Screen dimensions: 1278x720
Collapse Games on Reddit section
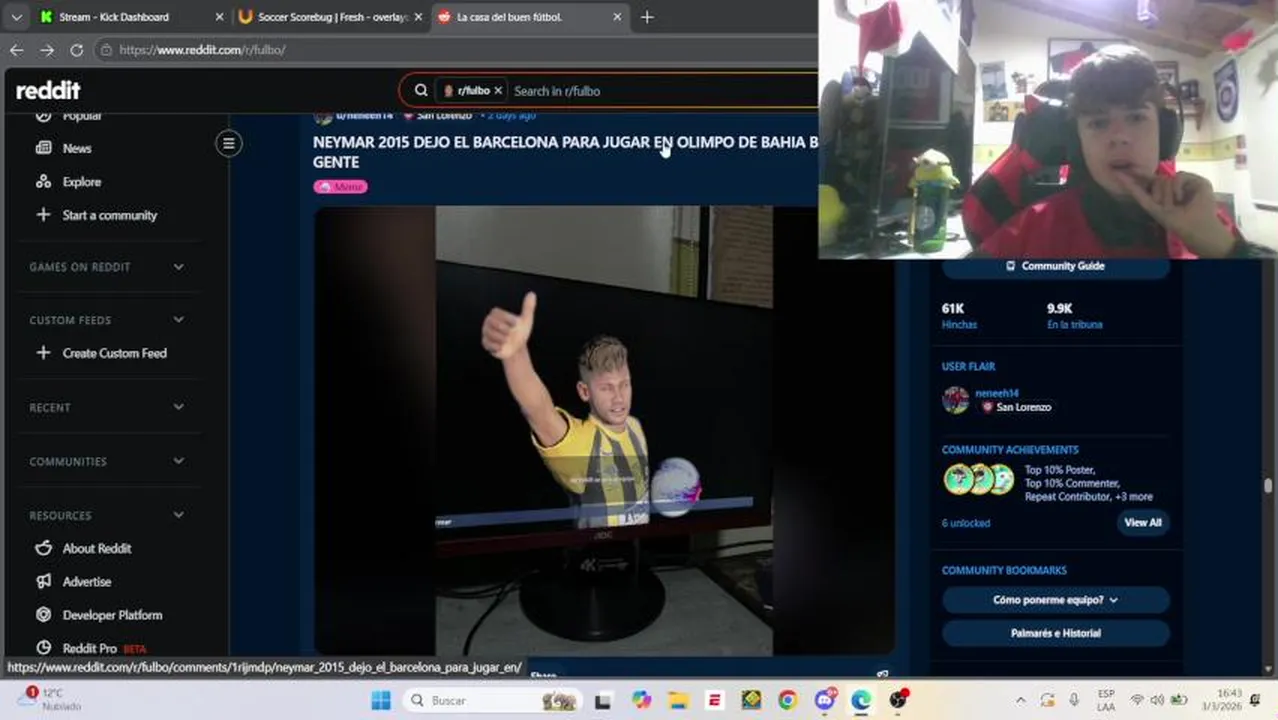pos(178,267)
